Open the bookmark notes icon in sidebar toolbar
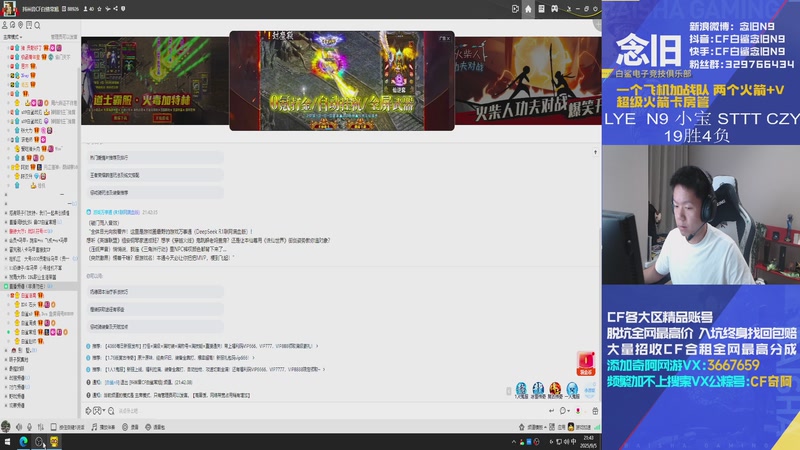The width and height of the screenshot is (800, 450). [x=29, y=25]
